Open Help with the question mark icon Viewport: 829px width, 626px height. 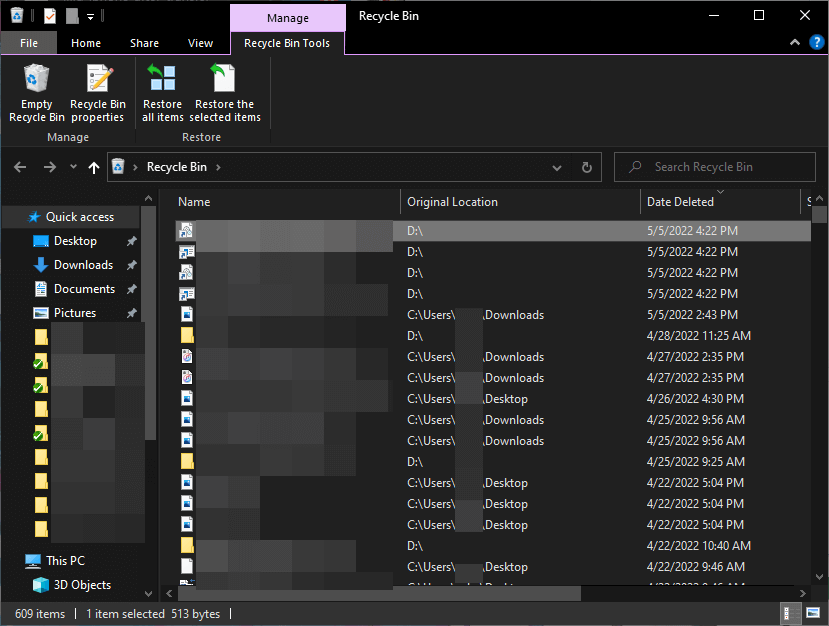(817, 42)
